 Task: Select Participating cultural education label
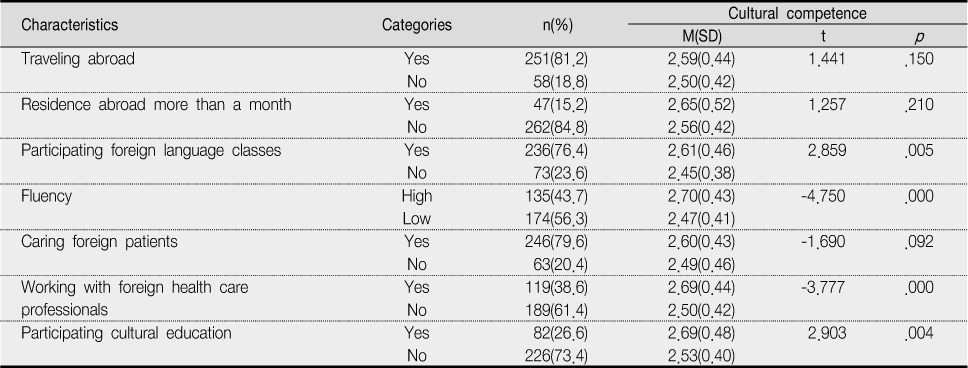click(126, 333)
